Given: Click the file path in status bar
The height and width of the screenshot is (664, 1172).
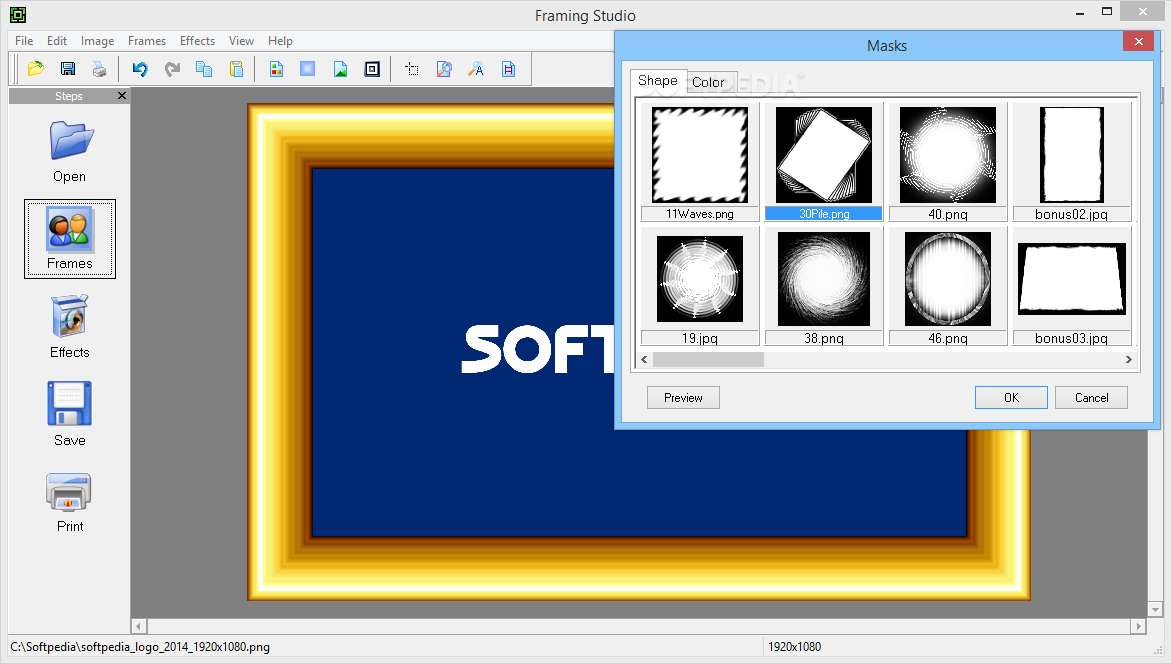Looking at the screenshot, I should (x=140, y=647).
